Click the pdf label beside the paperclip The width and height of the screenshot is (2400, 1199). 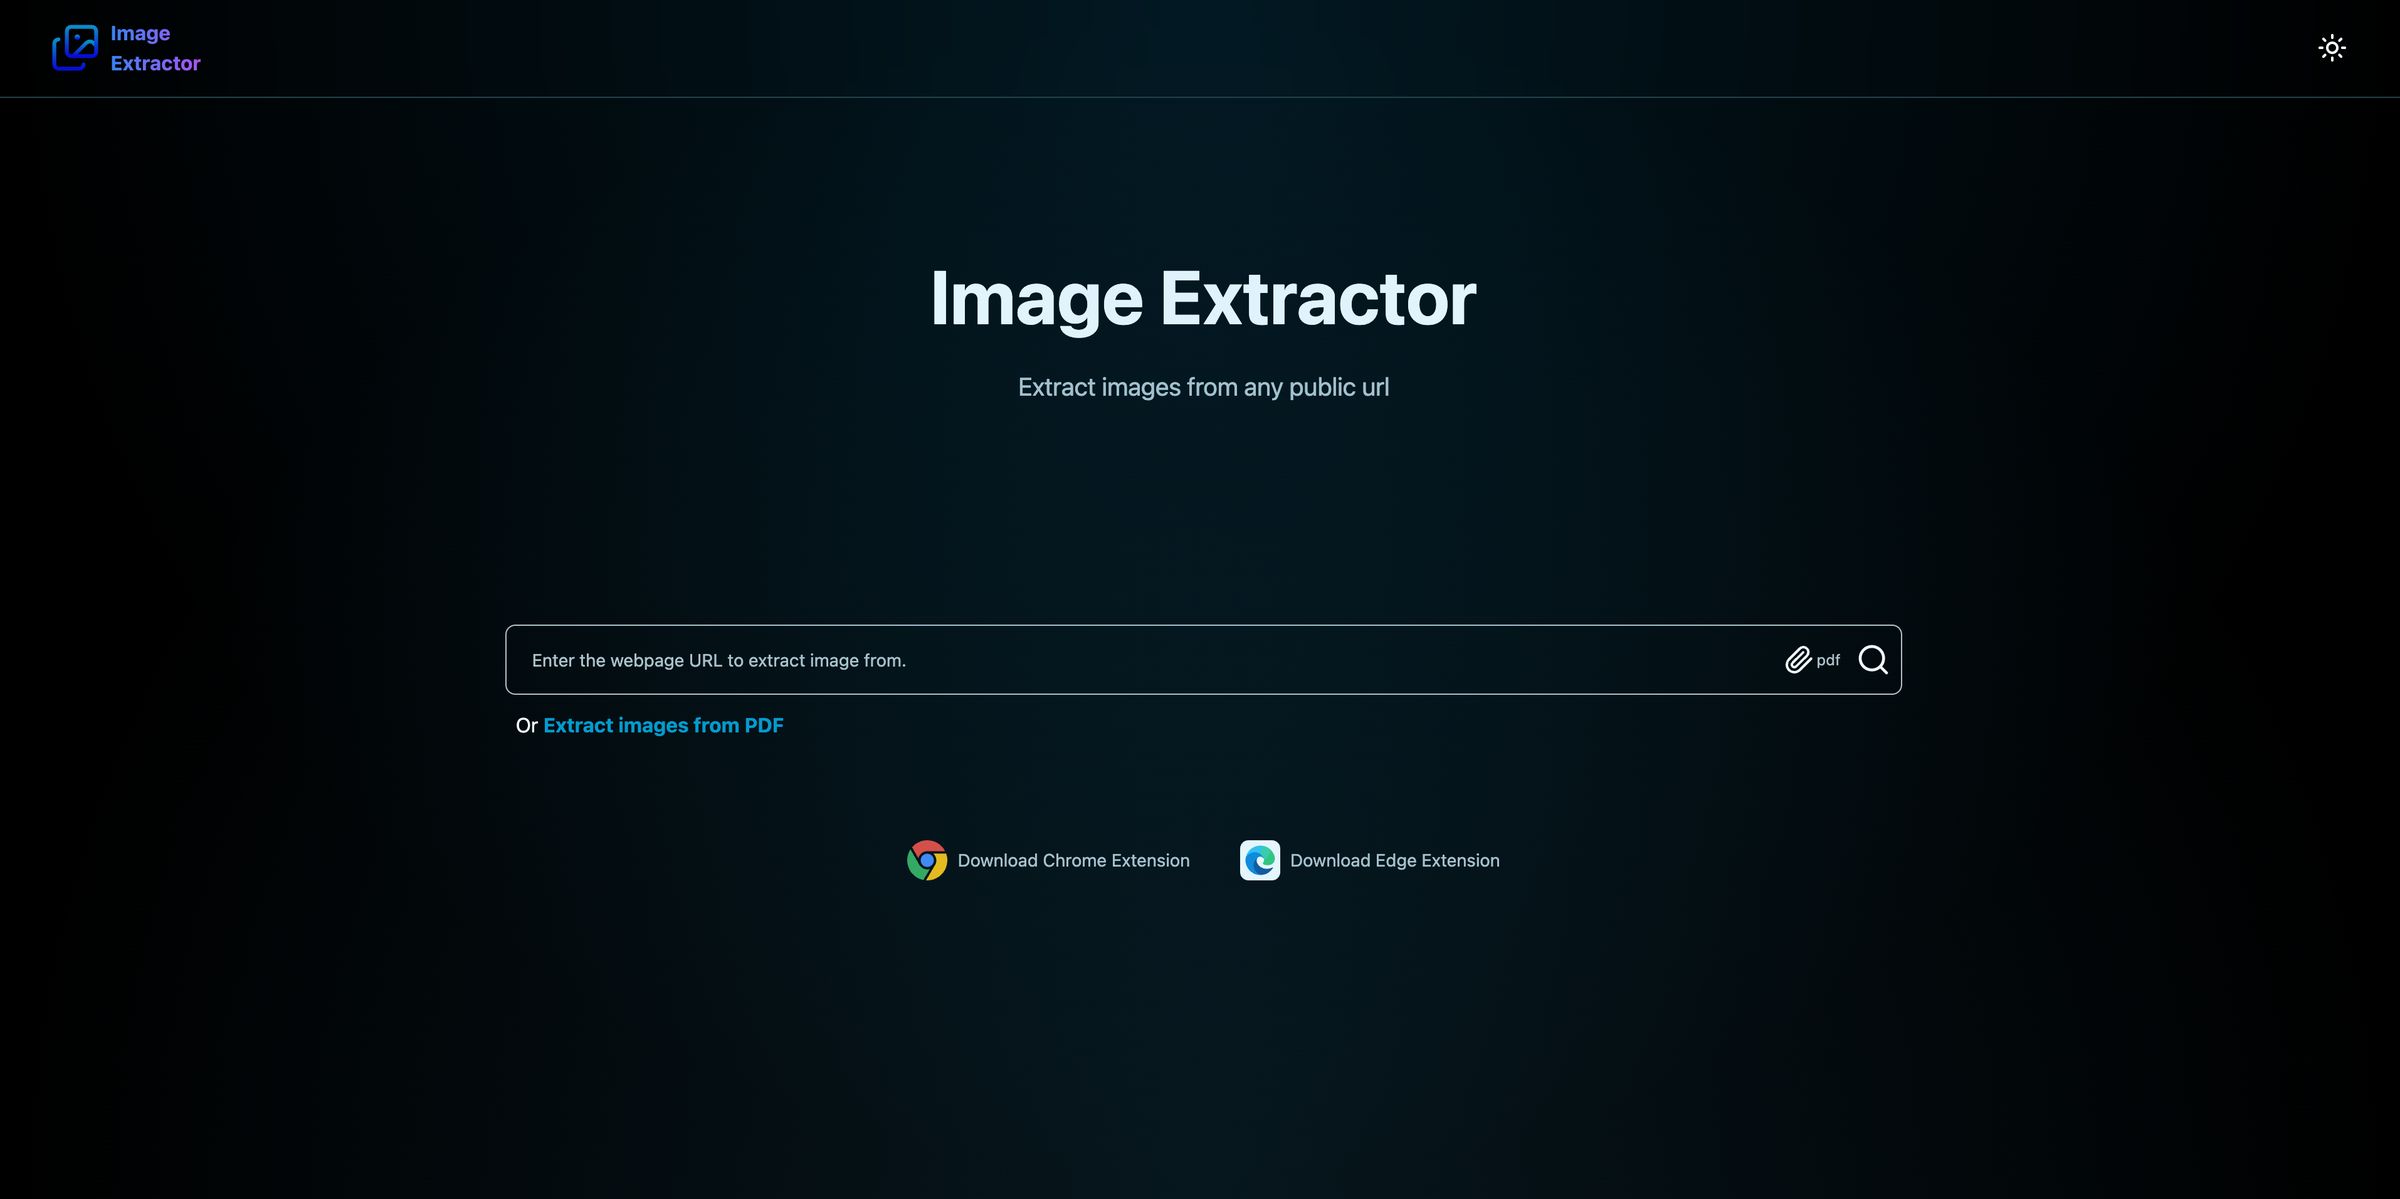tap(1828, 661)
